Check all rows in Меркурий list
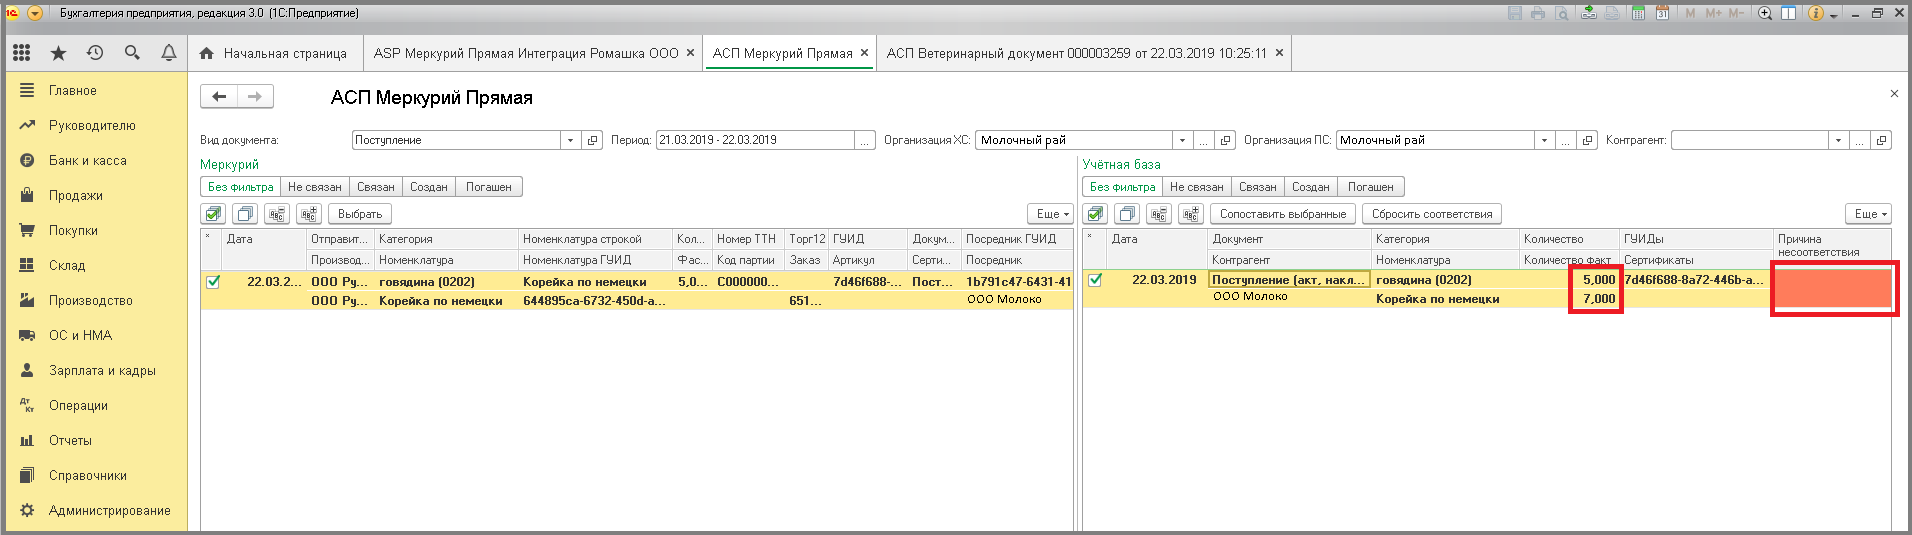The image size is (1912, 535). pyautogui.click(x=213, y=214)
